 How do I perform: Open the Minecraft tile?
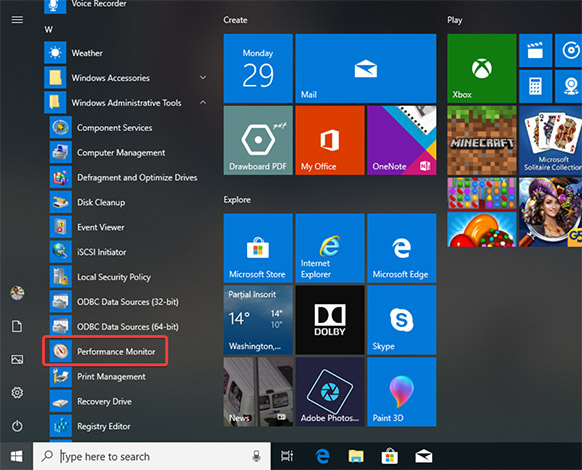[x=482, y=140]
